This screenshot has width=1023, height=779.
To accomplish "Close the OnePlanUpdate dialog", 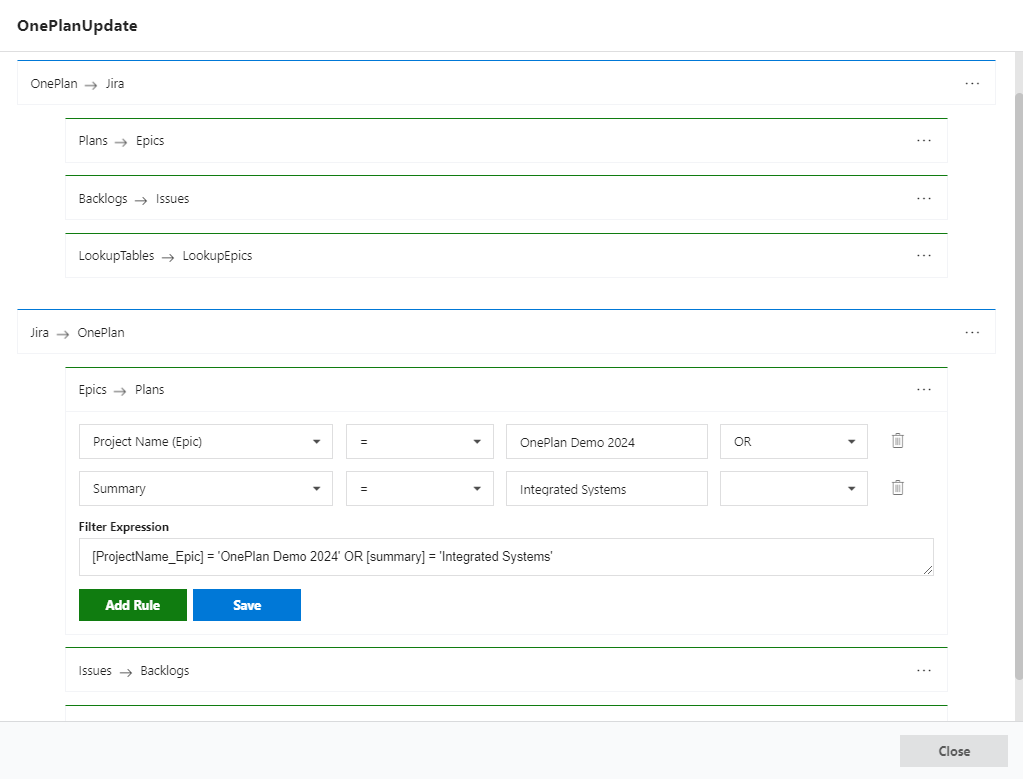I will tap(952, 751).
